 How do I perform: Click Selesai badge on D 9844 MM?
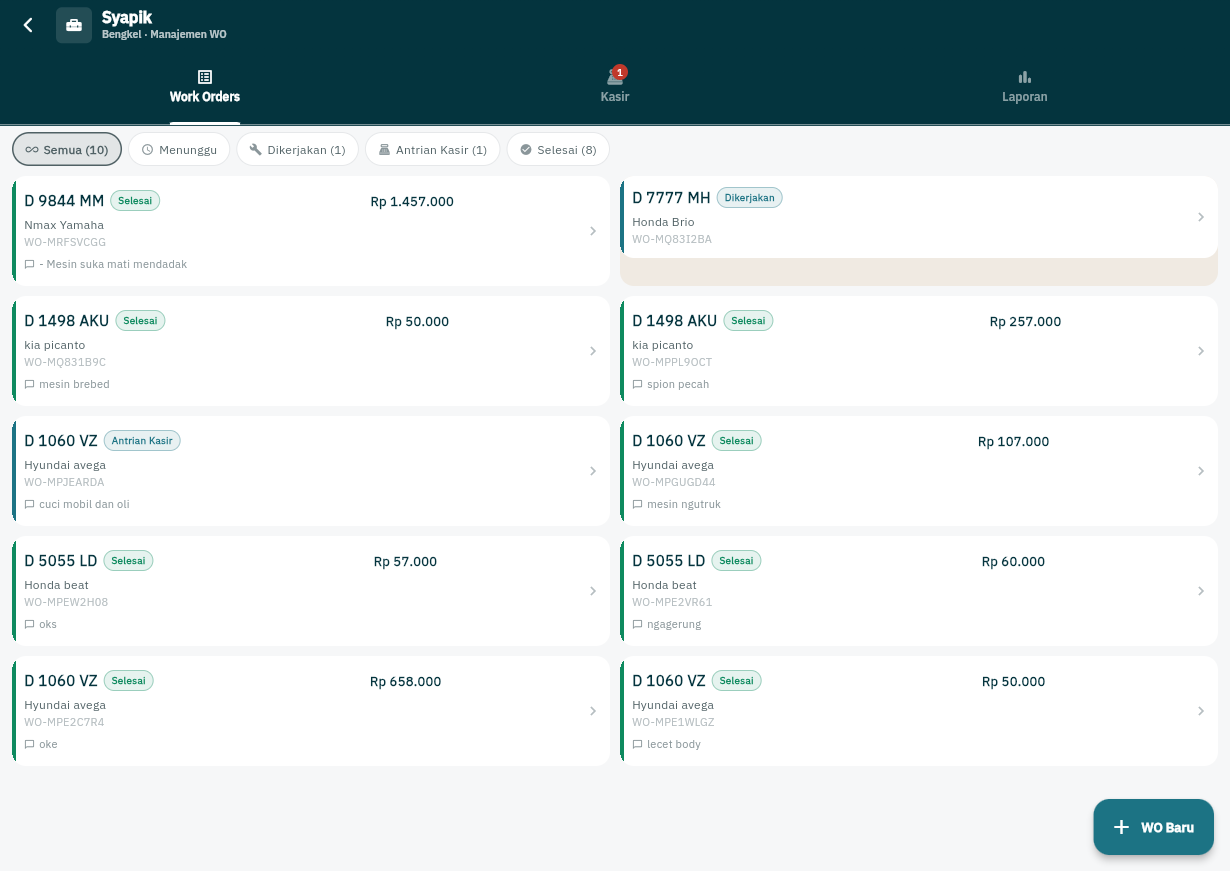coord(135,201)
